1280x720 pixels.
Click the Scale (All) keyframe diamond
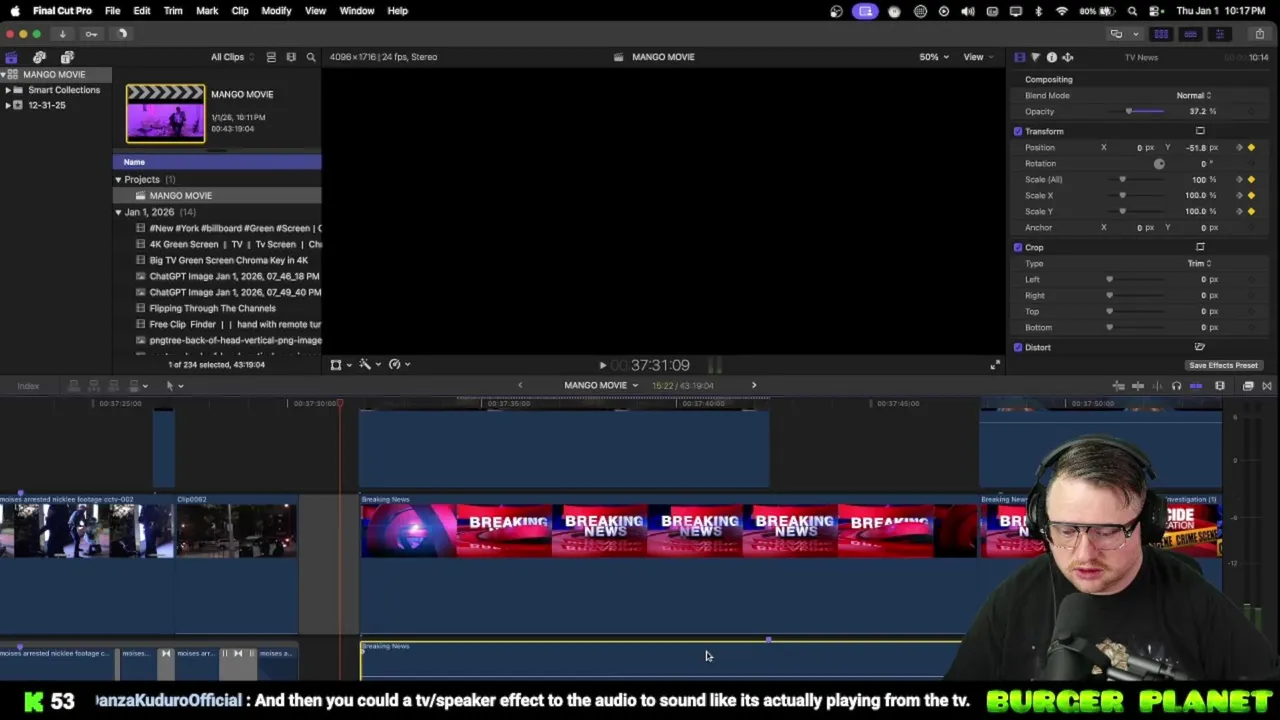[x=1251, y=179]
